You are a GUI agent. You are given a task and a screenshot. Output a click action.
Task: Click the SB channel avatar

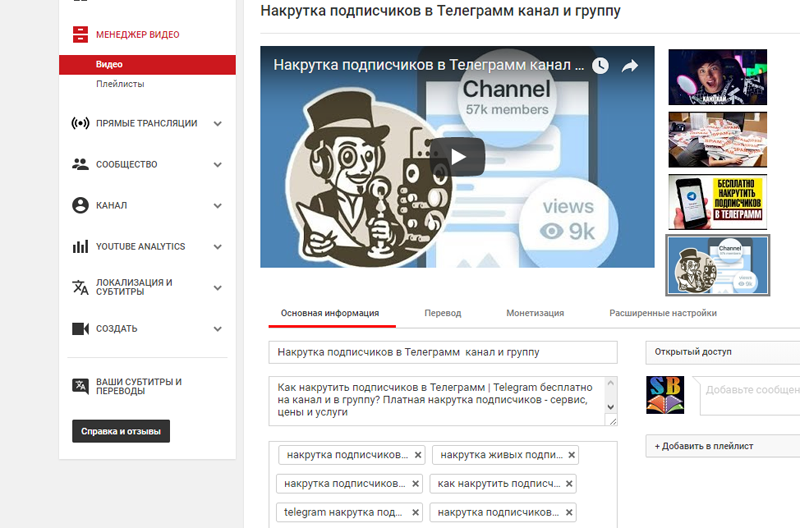point(665,394)
